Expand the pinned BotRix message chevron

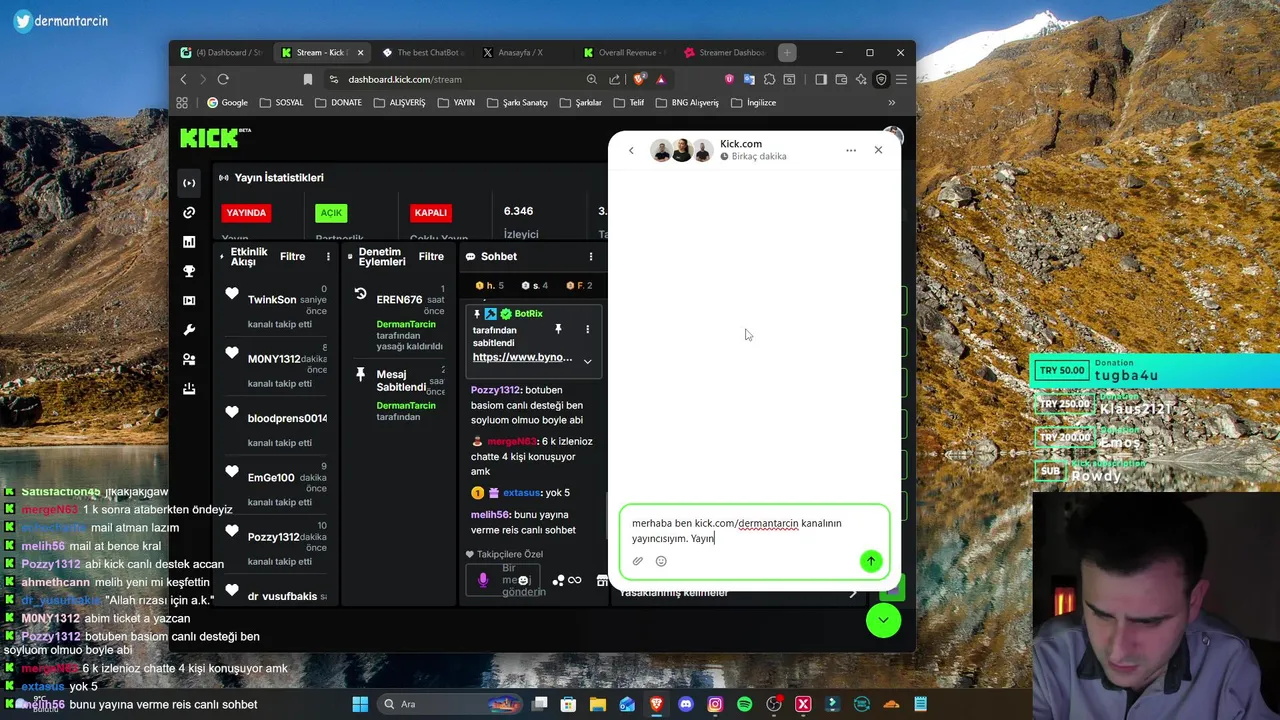[x=587, y=361]
